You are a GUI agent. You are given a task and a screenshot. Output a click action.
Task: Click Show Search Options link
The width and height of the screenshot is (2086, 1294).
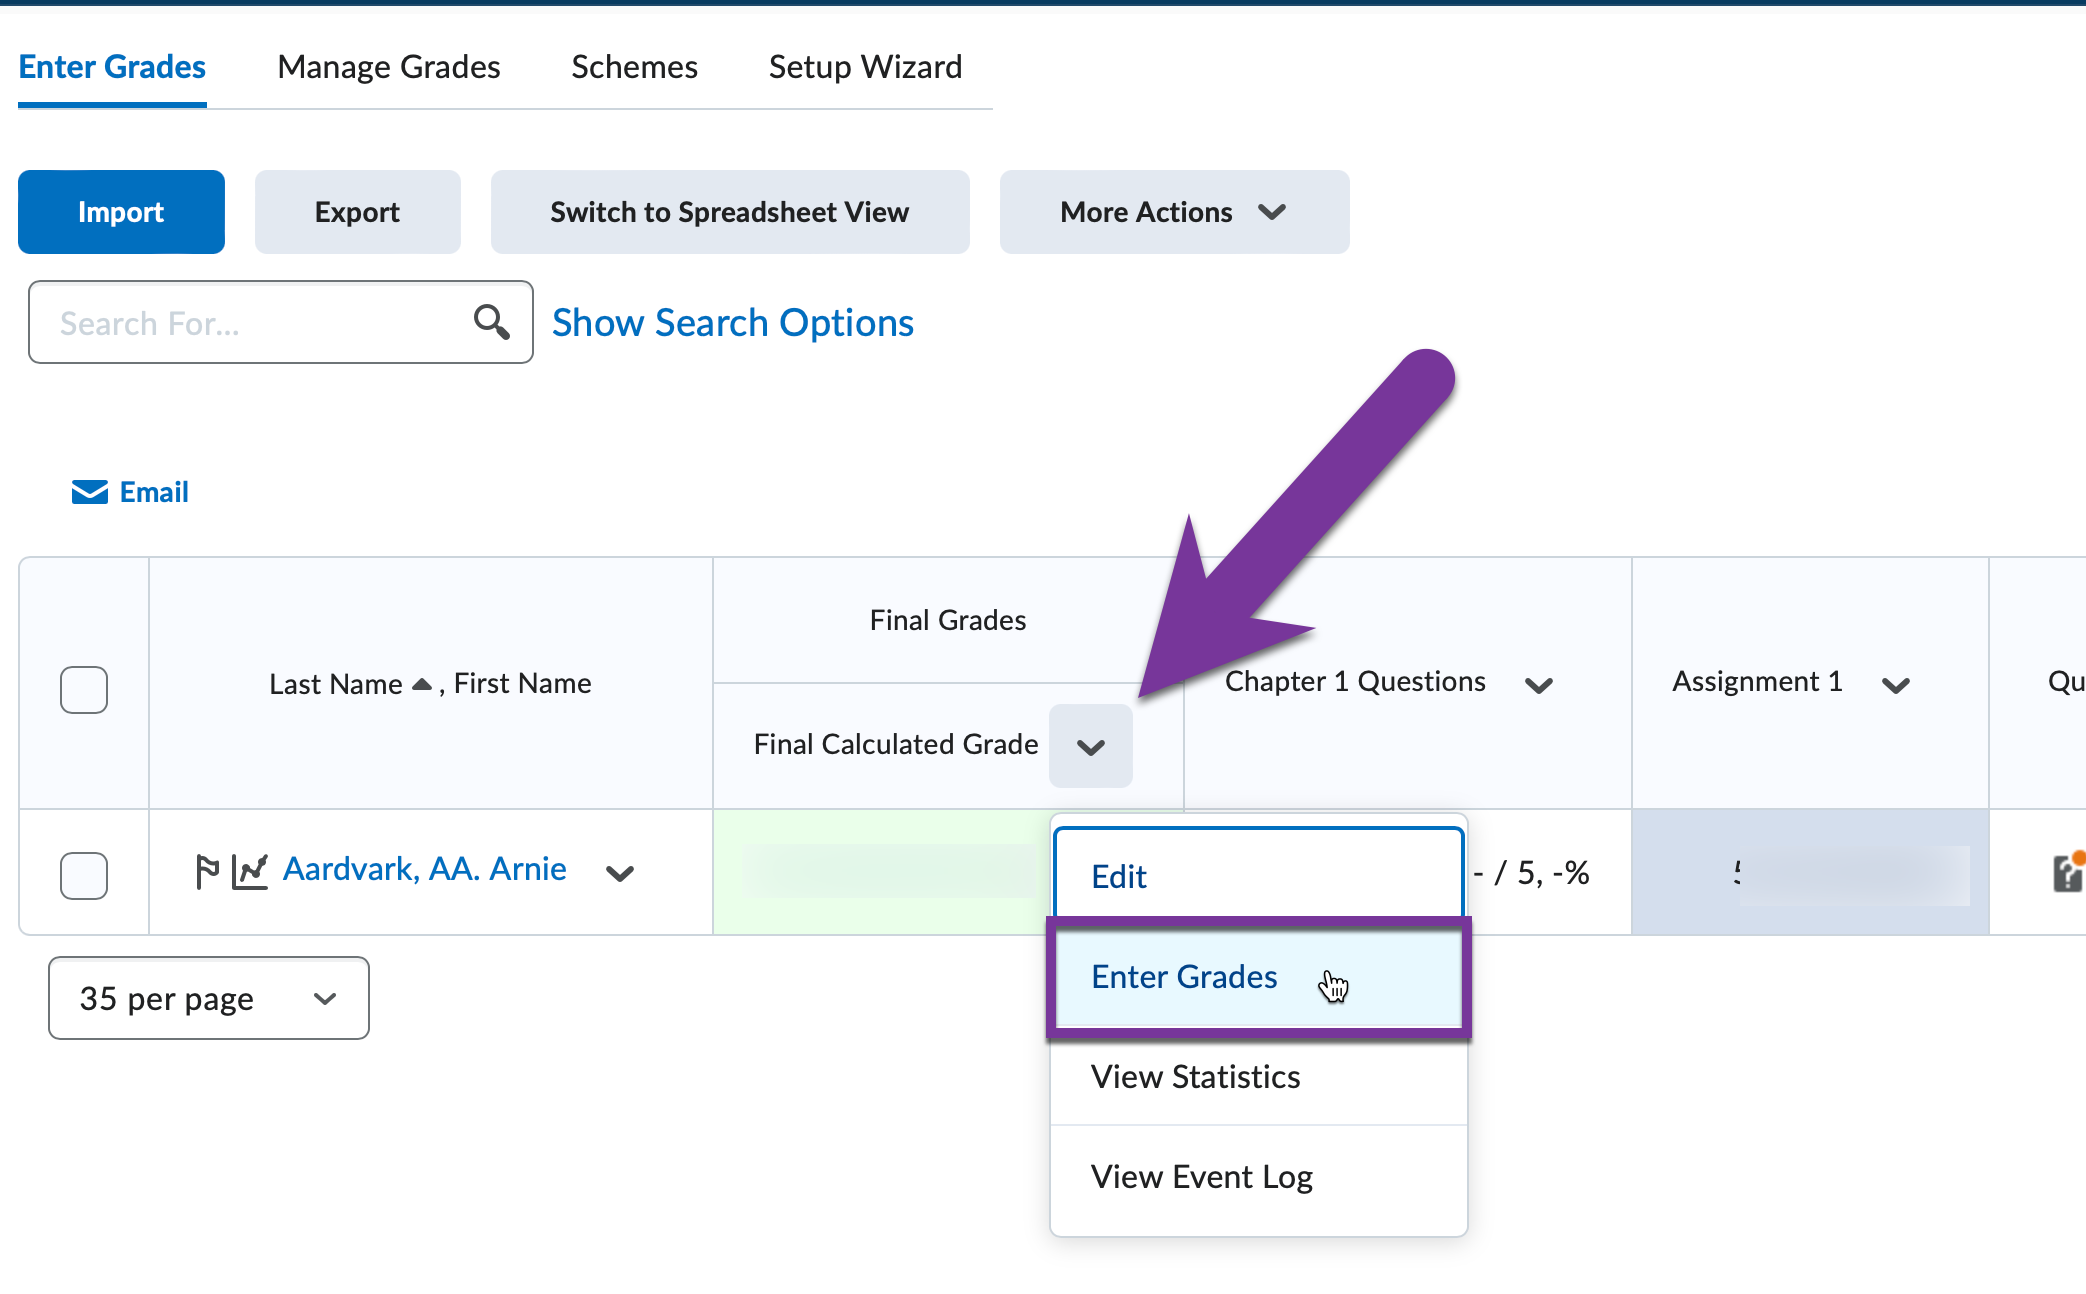[x=732, y=322]
